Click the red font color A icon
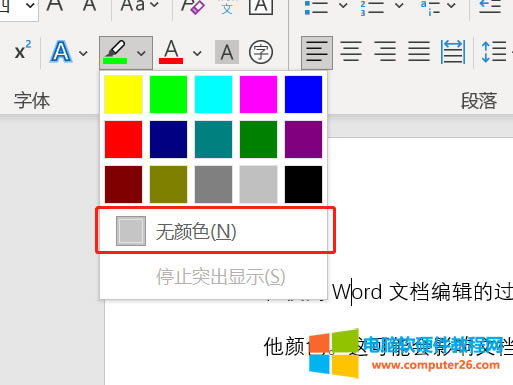 171,52
